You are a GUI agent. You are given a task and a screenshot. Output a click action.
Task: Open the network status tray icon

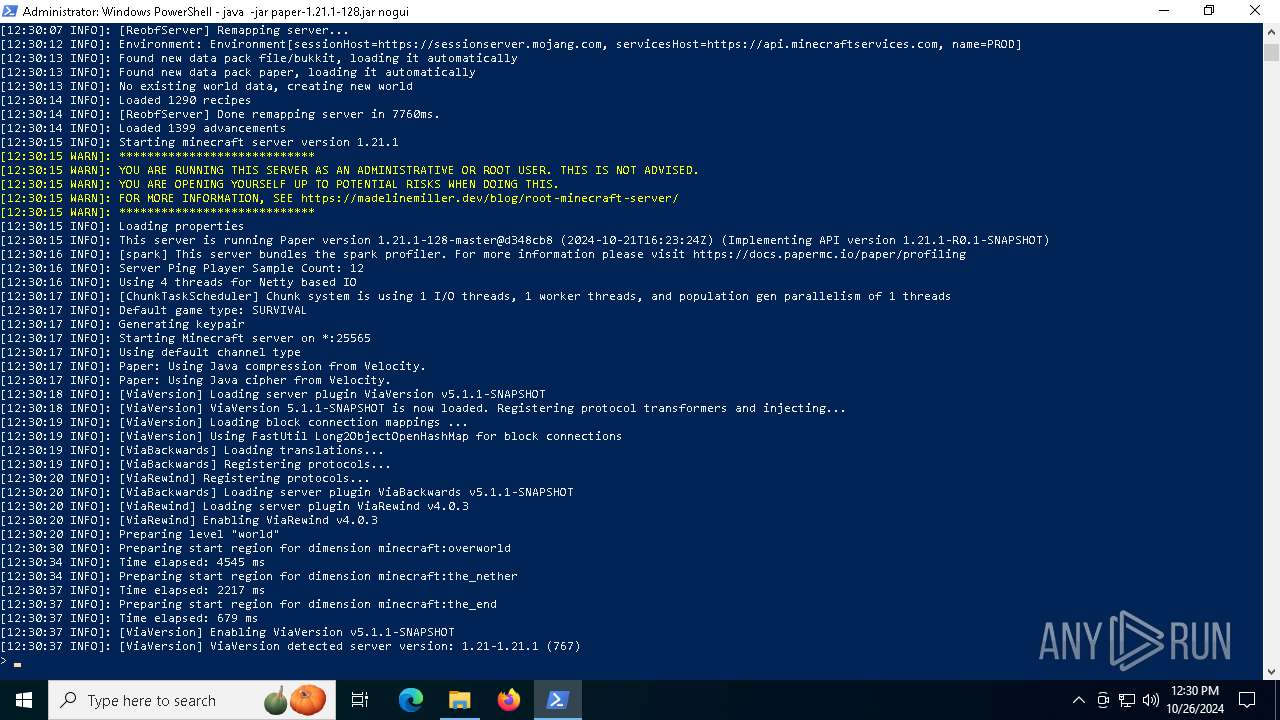1127,700
